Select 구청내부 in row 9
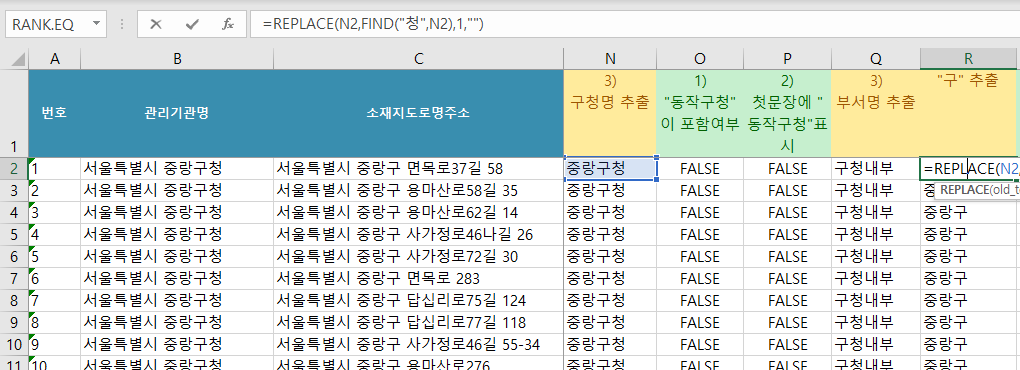This screenshot has width=1020, height=370. [x=876, y=323]
